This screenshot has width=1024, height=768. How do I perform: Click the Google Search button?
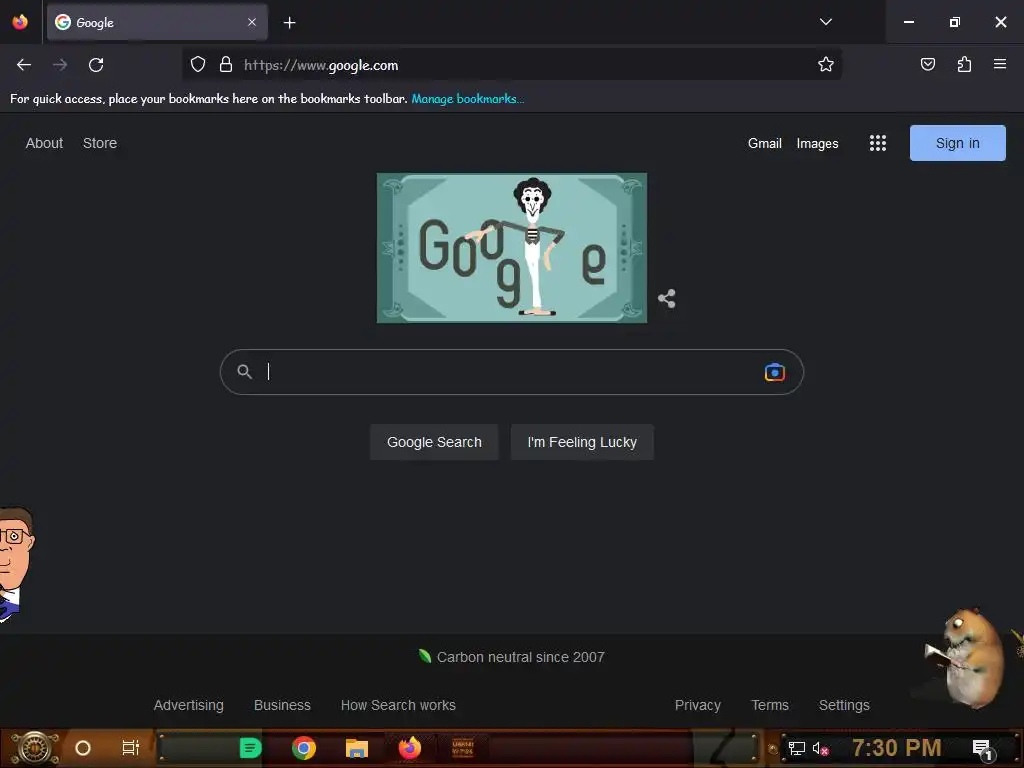point(434,442)
